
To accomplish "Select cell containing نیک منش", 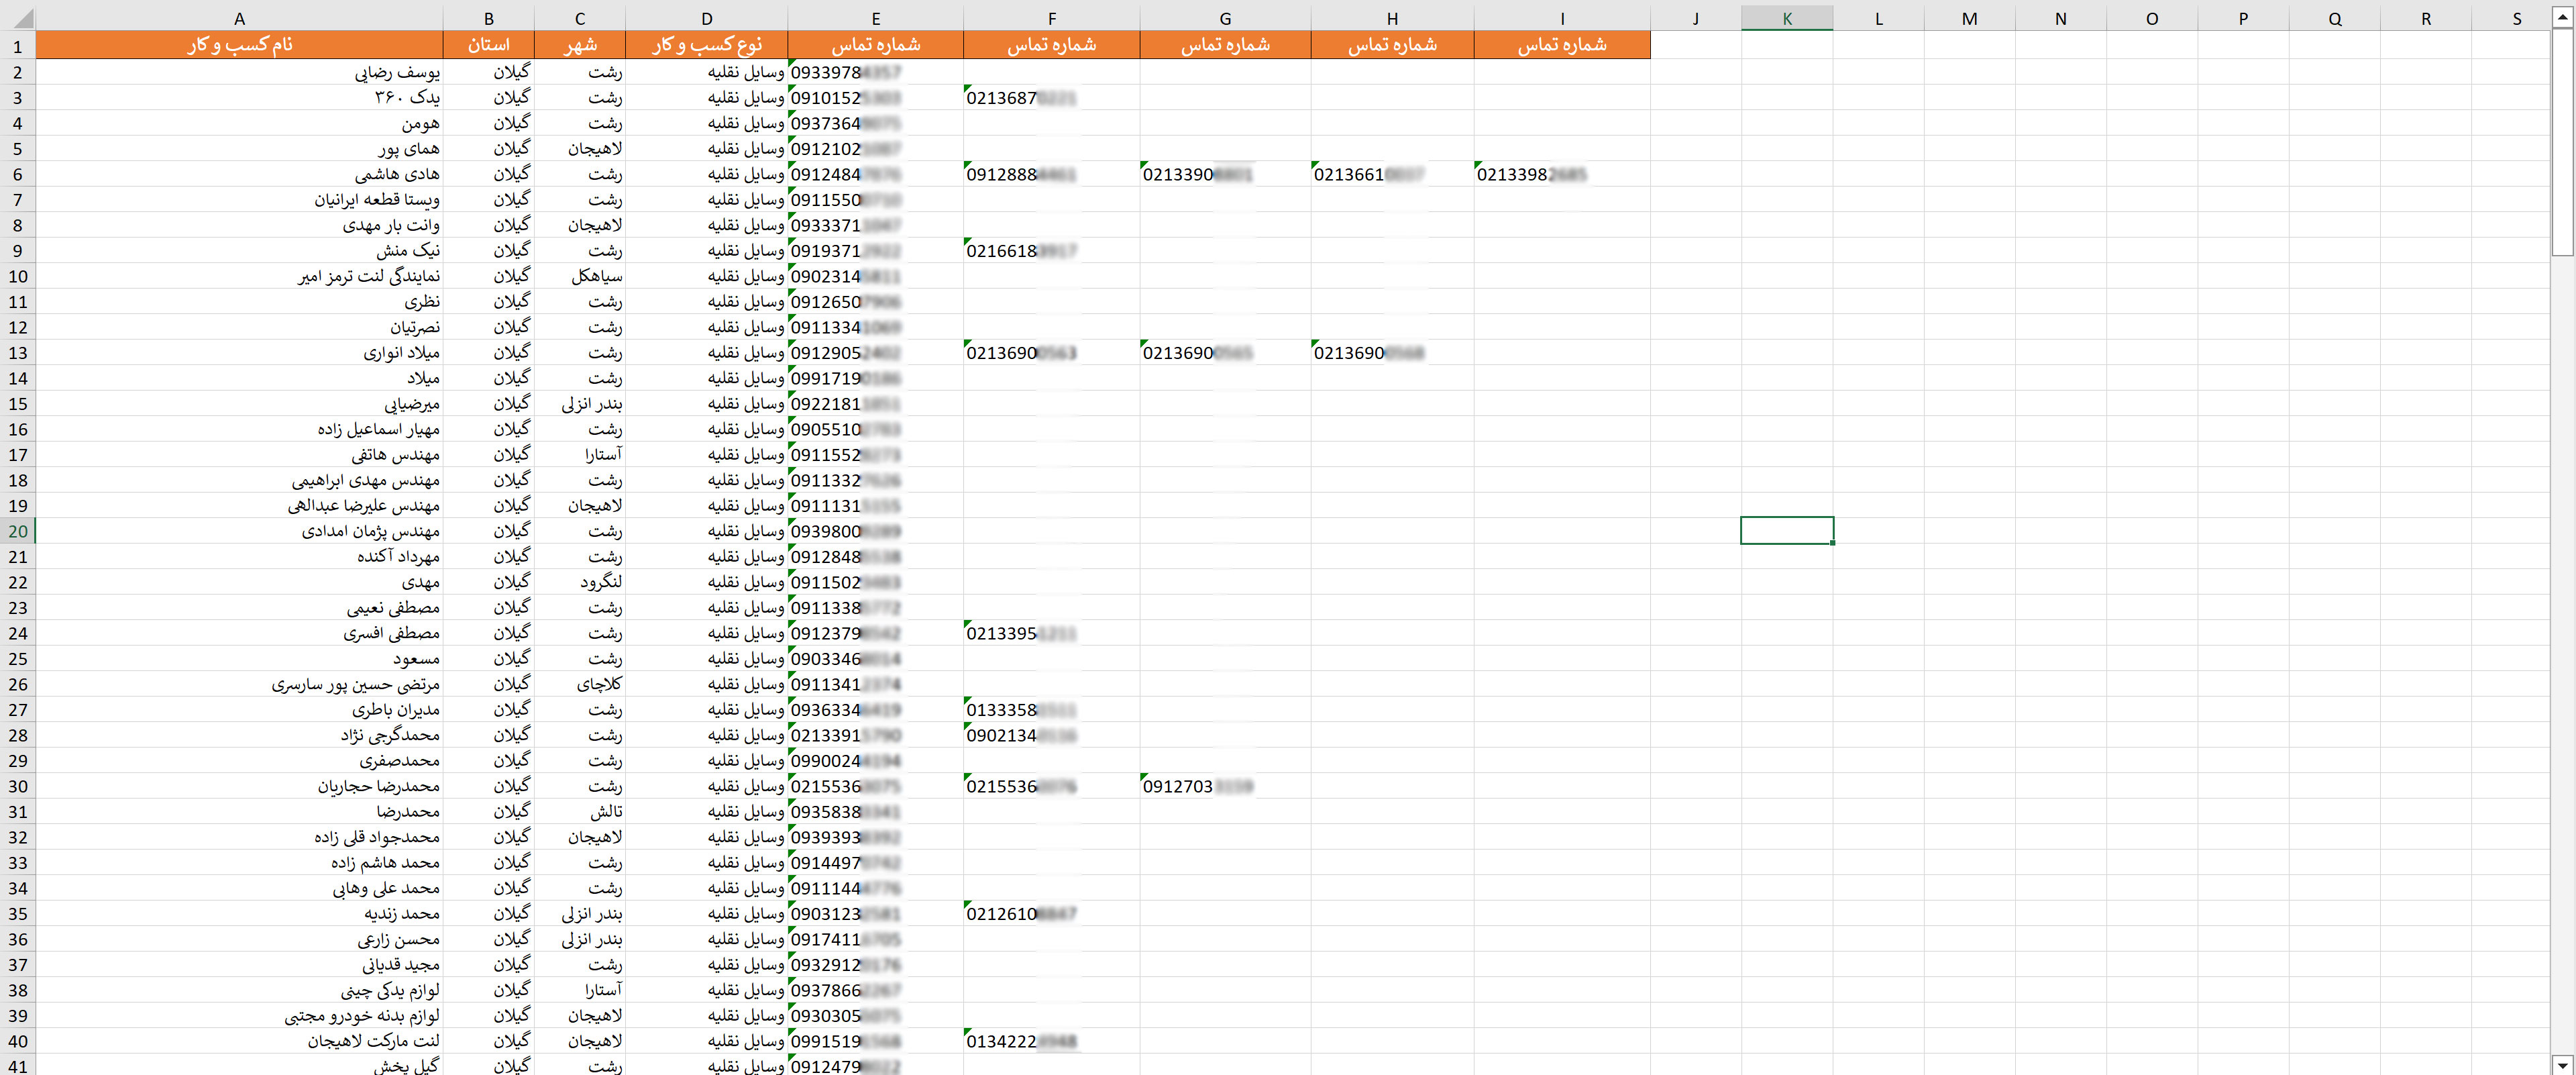I will (x=239, y=250).
